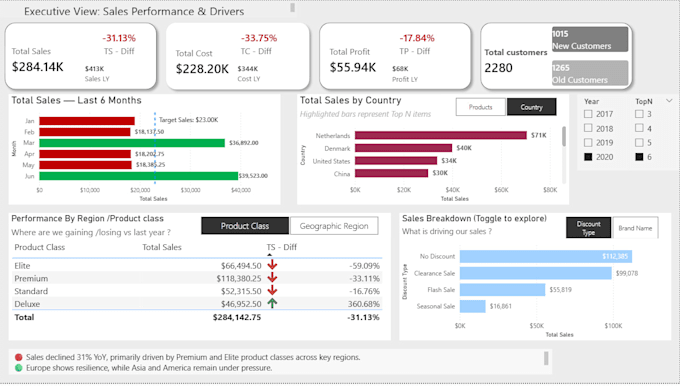This screenshot has height=386, width=680.
Task: Uncheck the 2020 year checkbox
Action: [x=588, y=157]
